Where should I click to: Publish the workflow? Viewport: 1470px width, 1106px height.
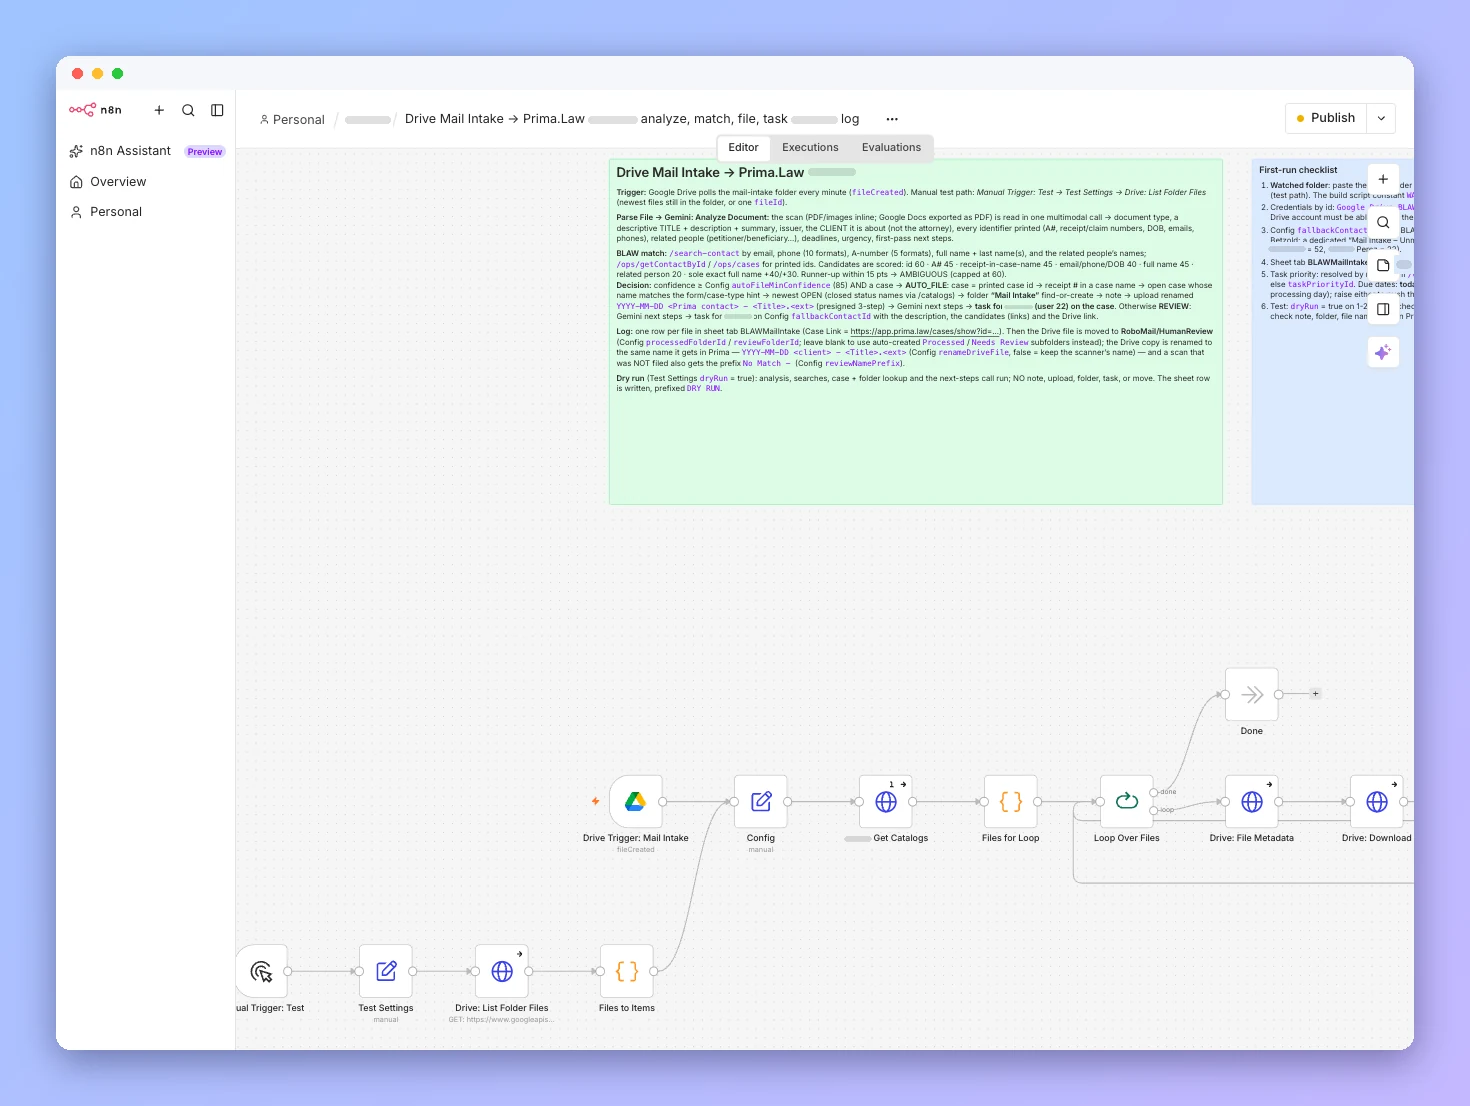[1325, 118]
